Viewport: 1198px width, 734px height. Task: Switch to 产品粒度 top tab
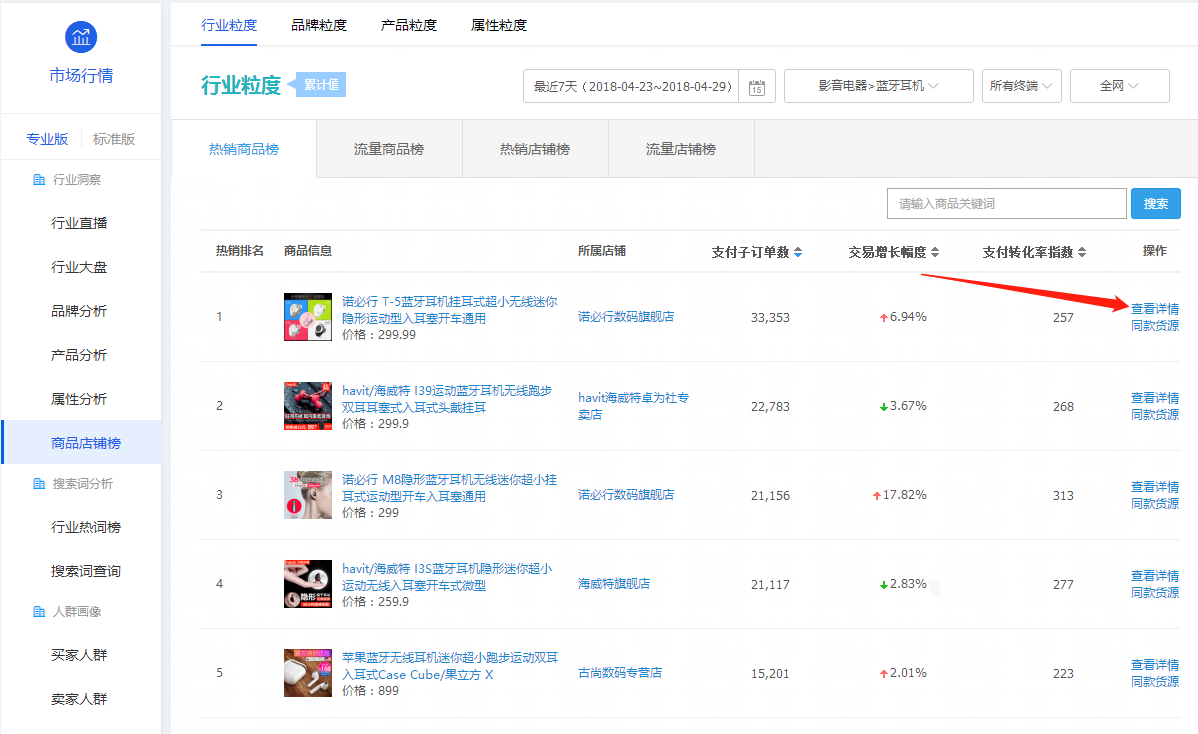409,25
